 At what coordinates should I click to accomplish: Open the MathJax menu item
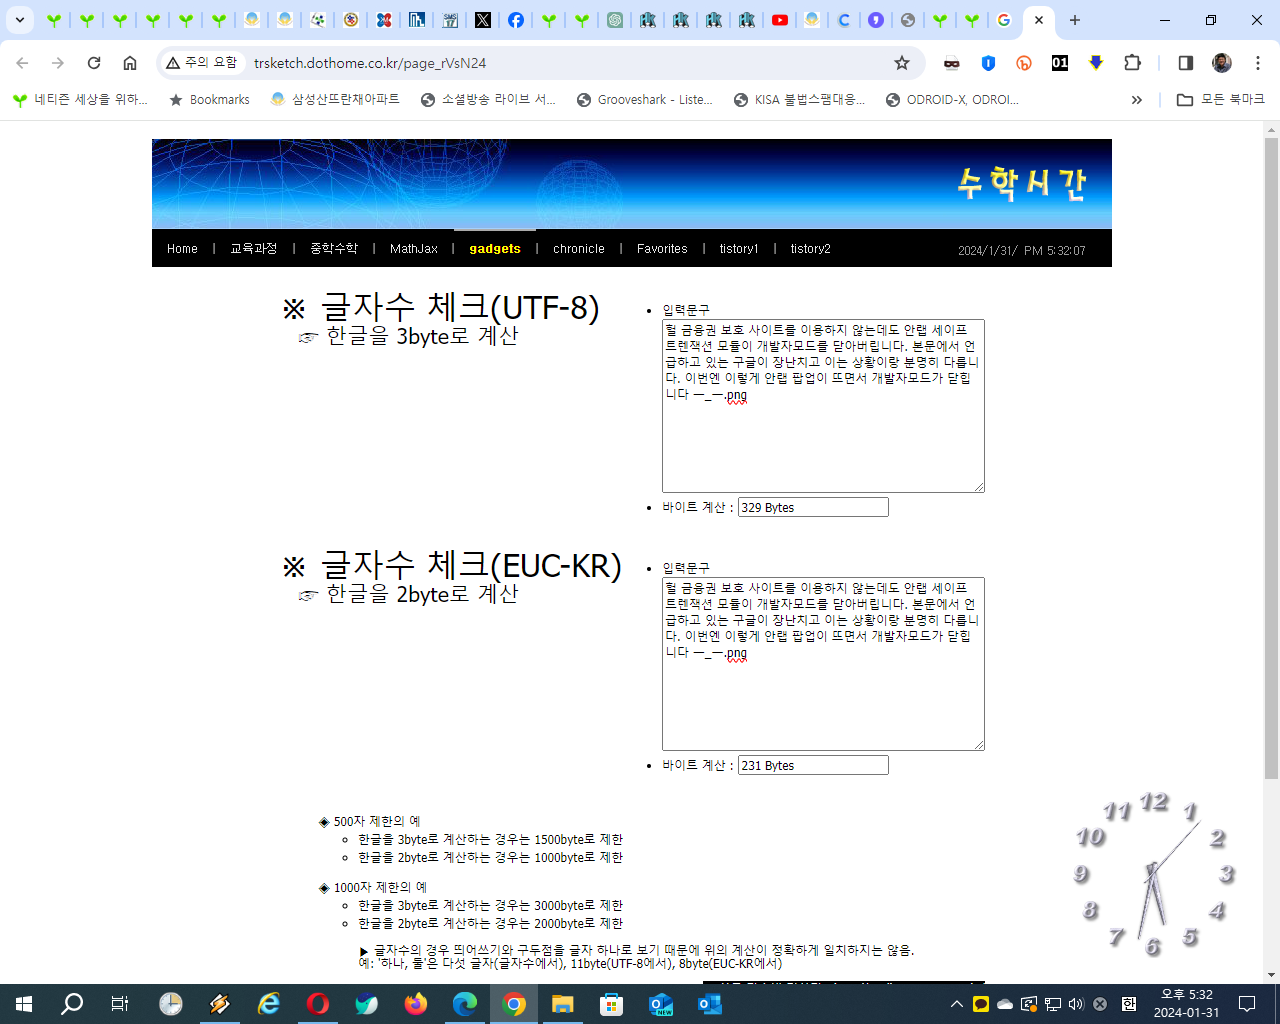point(414,249)
